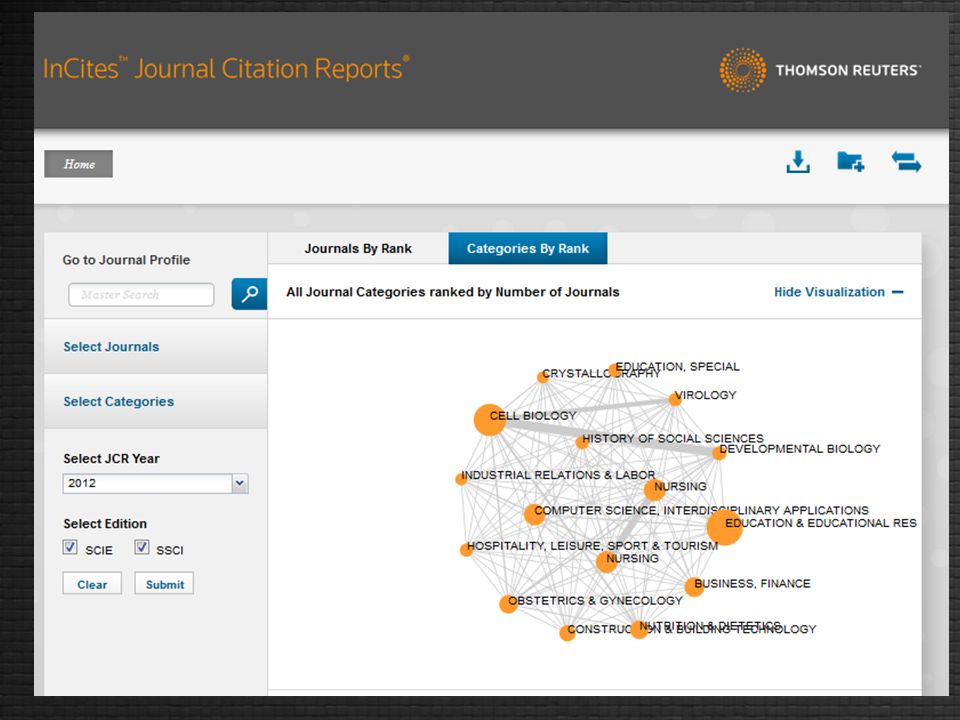Select the History of Social Sciences node
The height and width of the screenshot is (720, 960).
coord(582,442)
